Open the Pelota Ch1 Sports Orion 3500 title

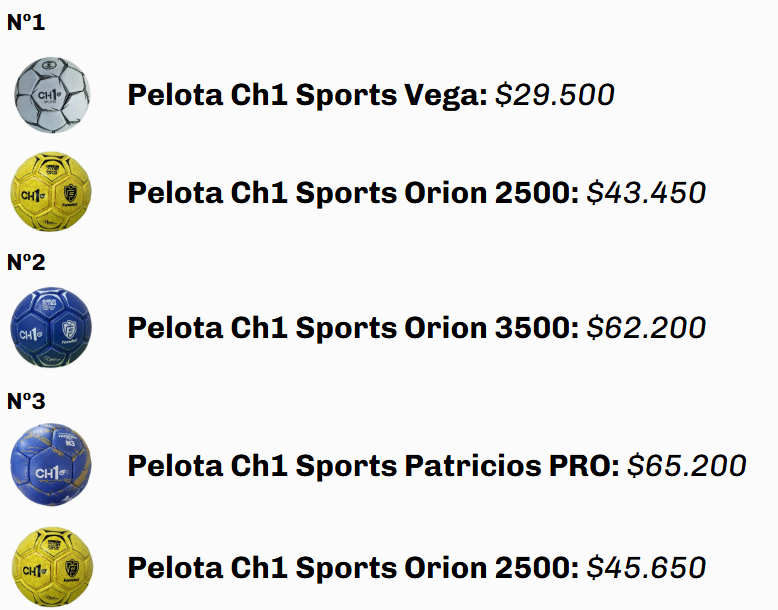coord(352,328)
